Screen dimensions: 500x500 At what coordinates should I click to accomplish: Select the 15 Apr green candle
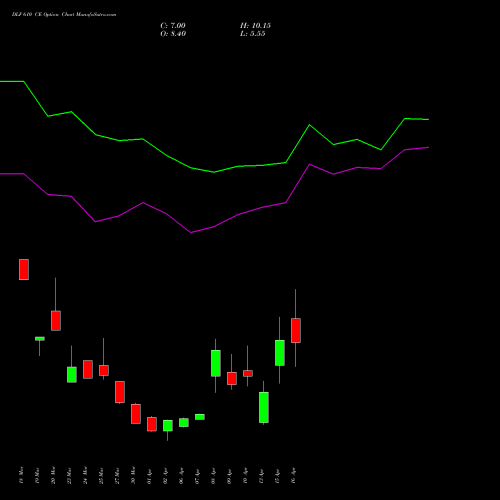(x=280, y=353)
